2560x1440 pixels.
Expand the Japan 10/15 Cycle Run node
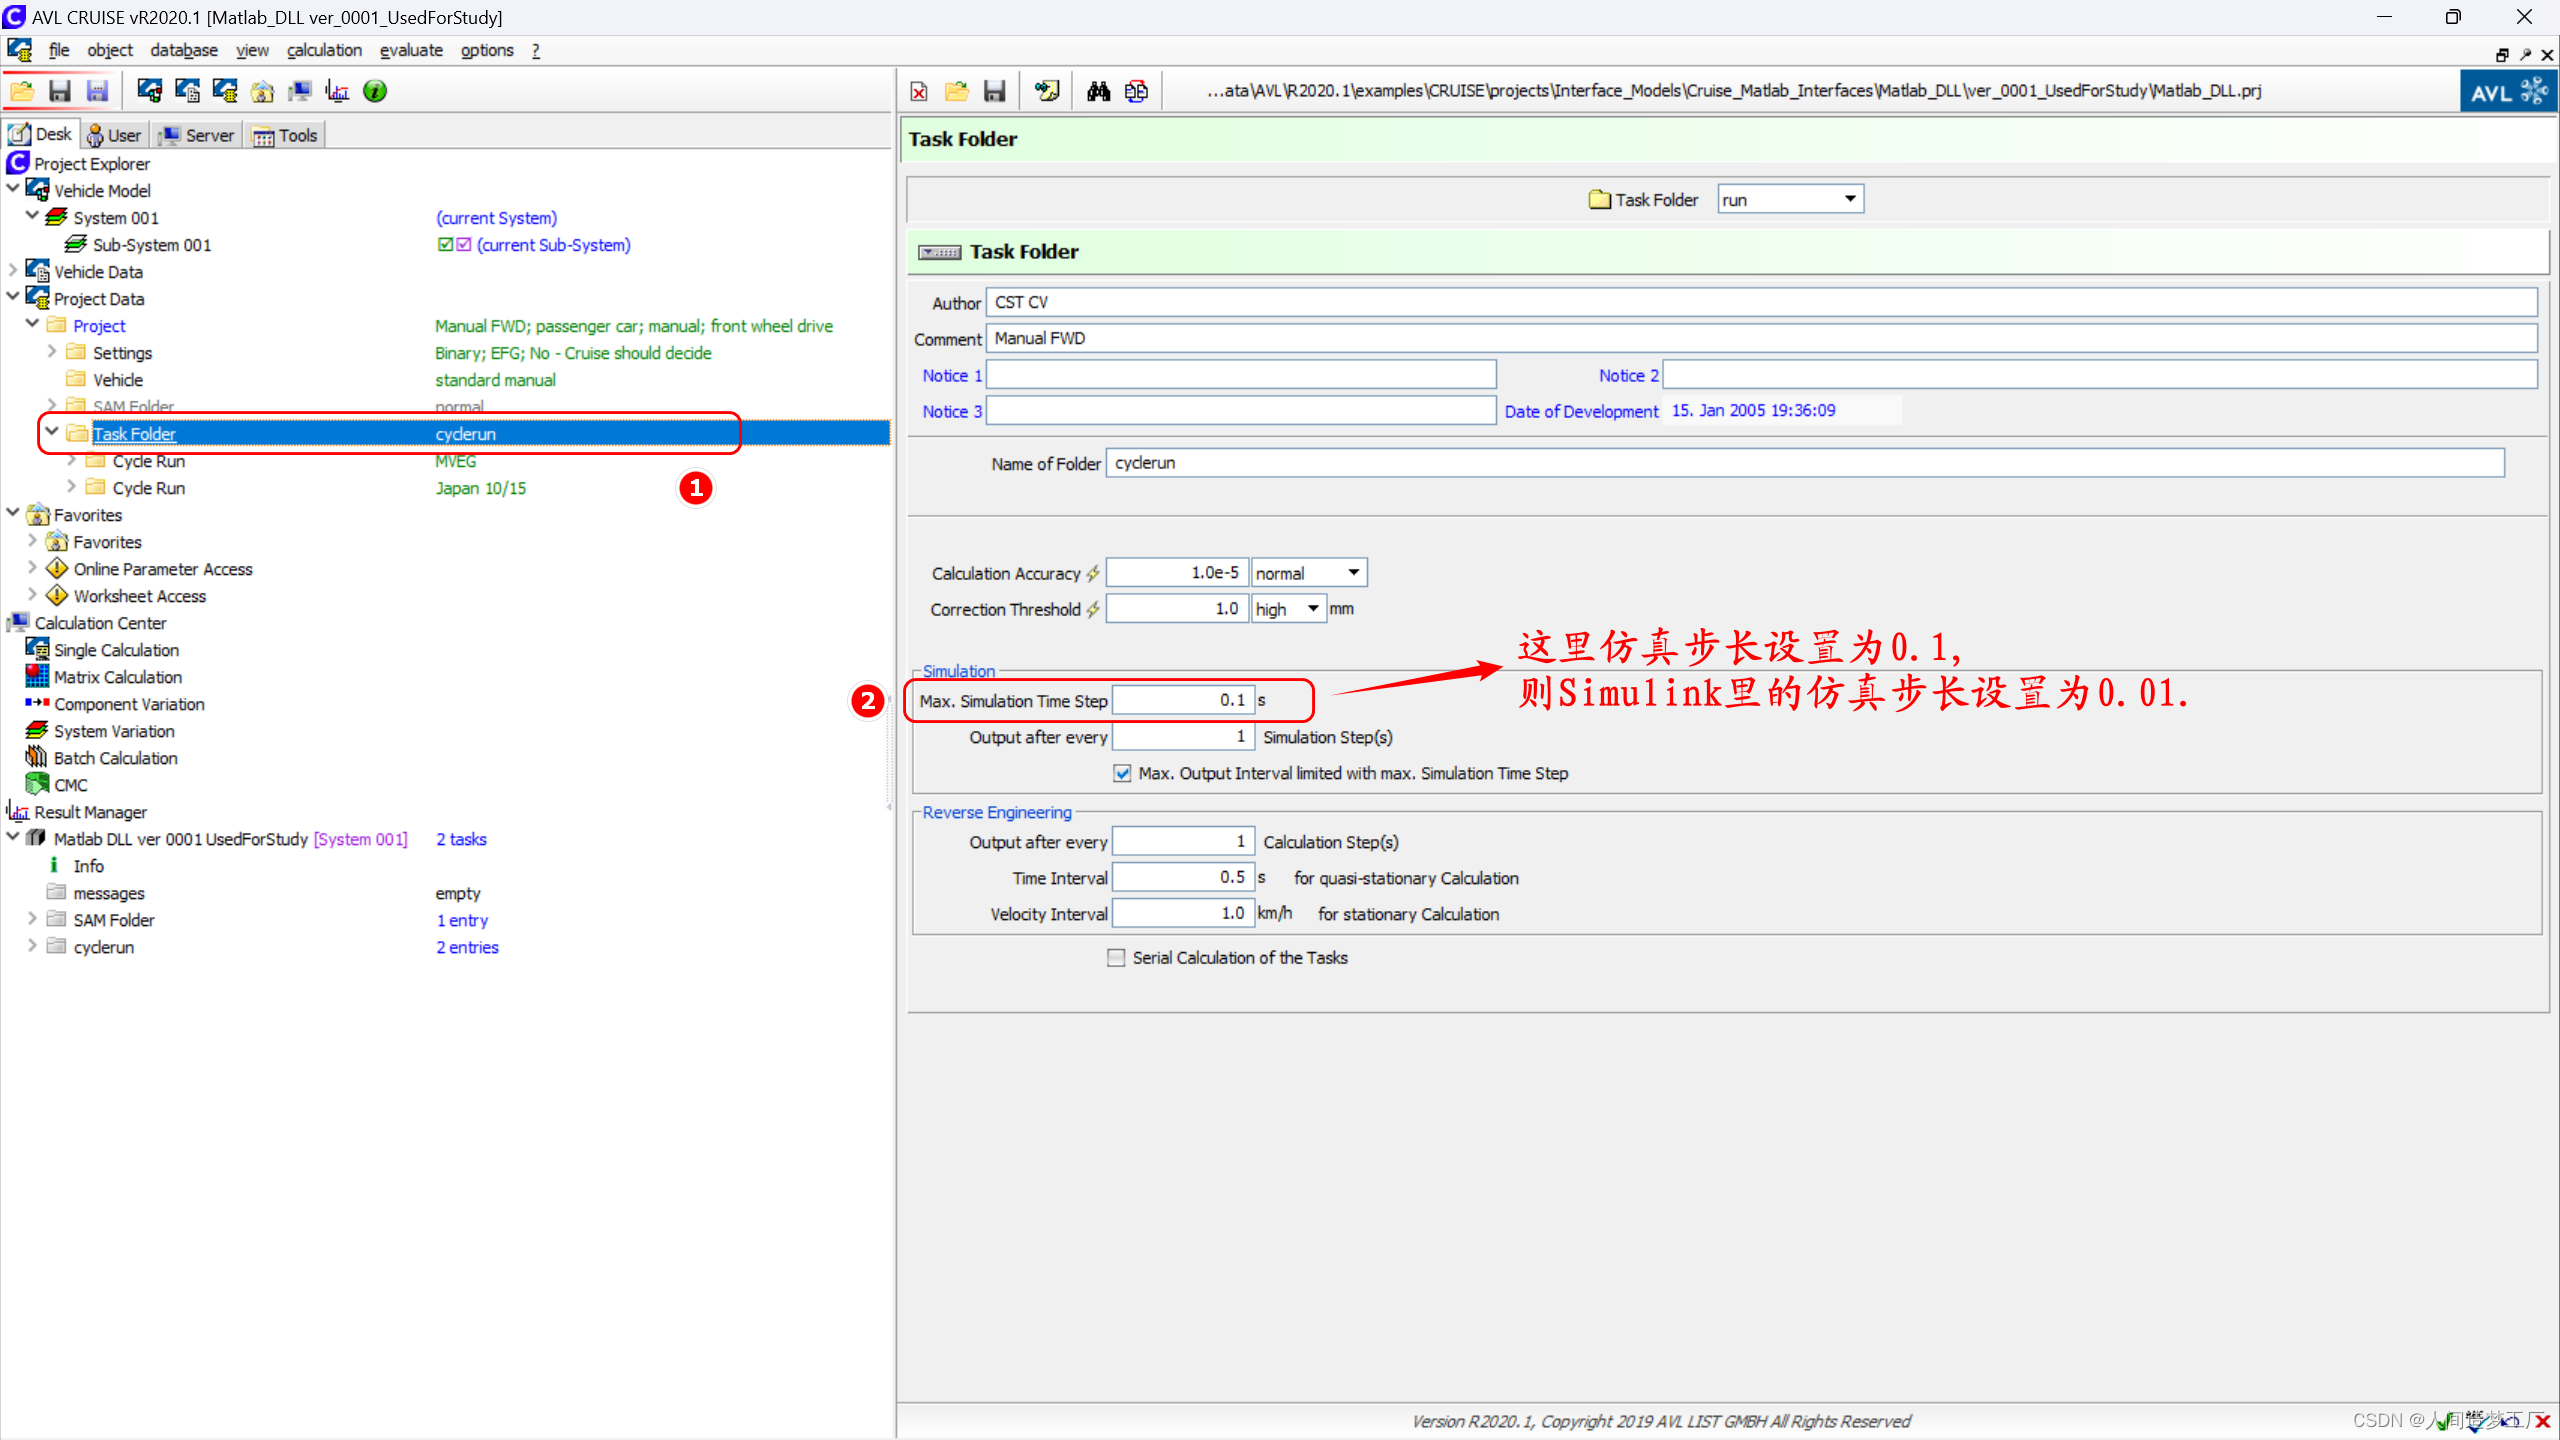click(71, 487)
